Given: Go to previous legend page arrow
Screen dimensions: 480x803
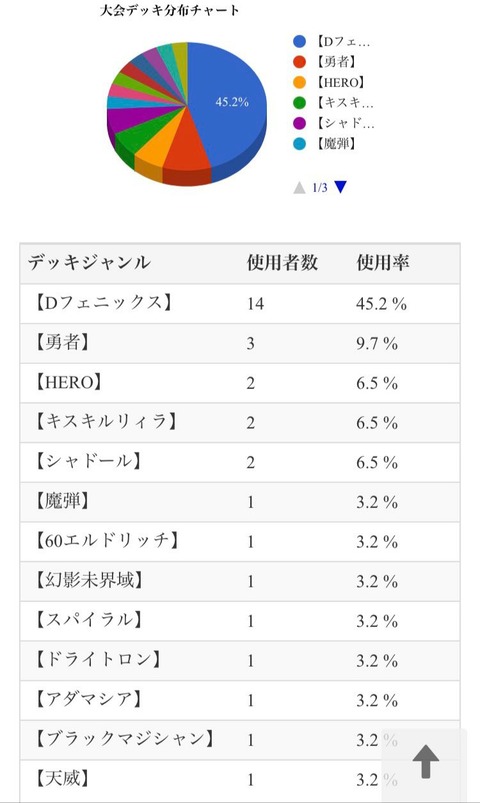Looking at the screenshot, I should coord(299,187).
